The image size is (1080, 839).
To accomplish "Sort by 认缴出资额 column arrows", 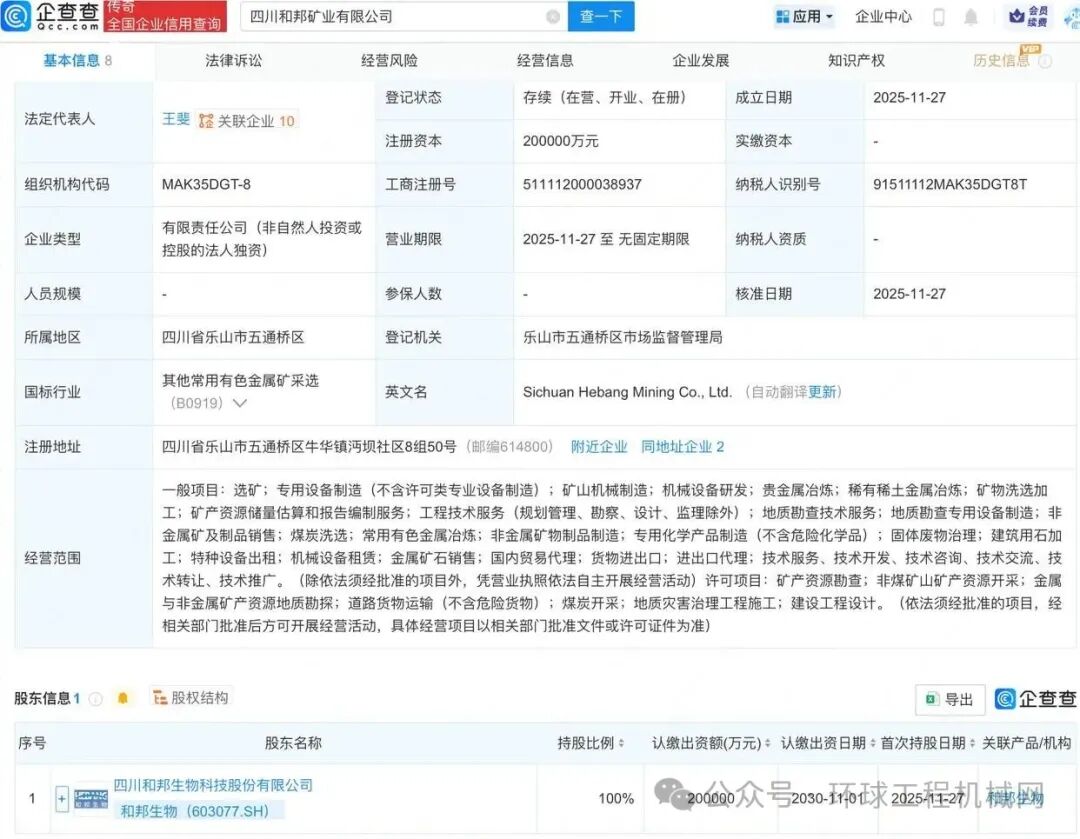I will pos(767,743).
